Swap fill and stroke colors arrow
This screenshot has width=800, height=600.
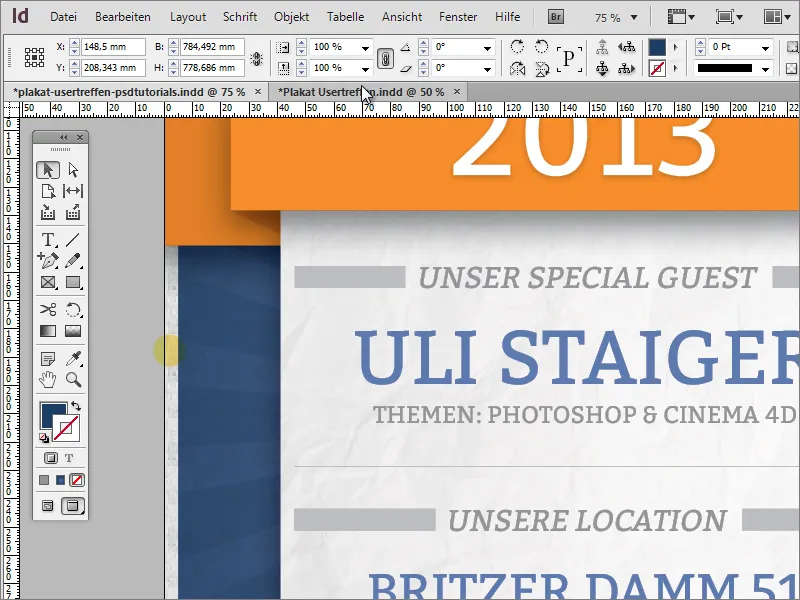pyautogui.click(x=76, y=406)
